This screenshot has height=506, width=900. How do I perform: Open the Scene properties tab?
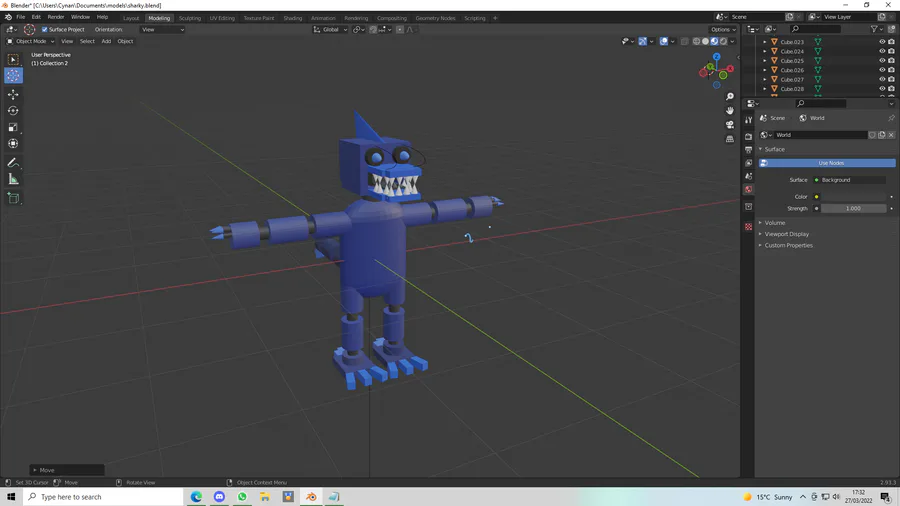coord(748,176)
